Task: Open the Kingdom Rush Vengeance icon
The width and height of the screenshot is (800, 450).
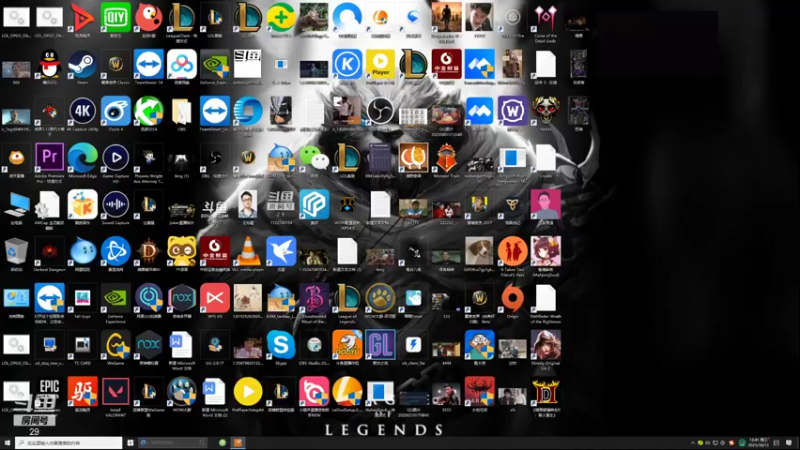Action: coord(512,157)
